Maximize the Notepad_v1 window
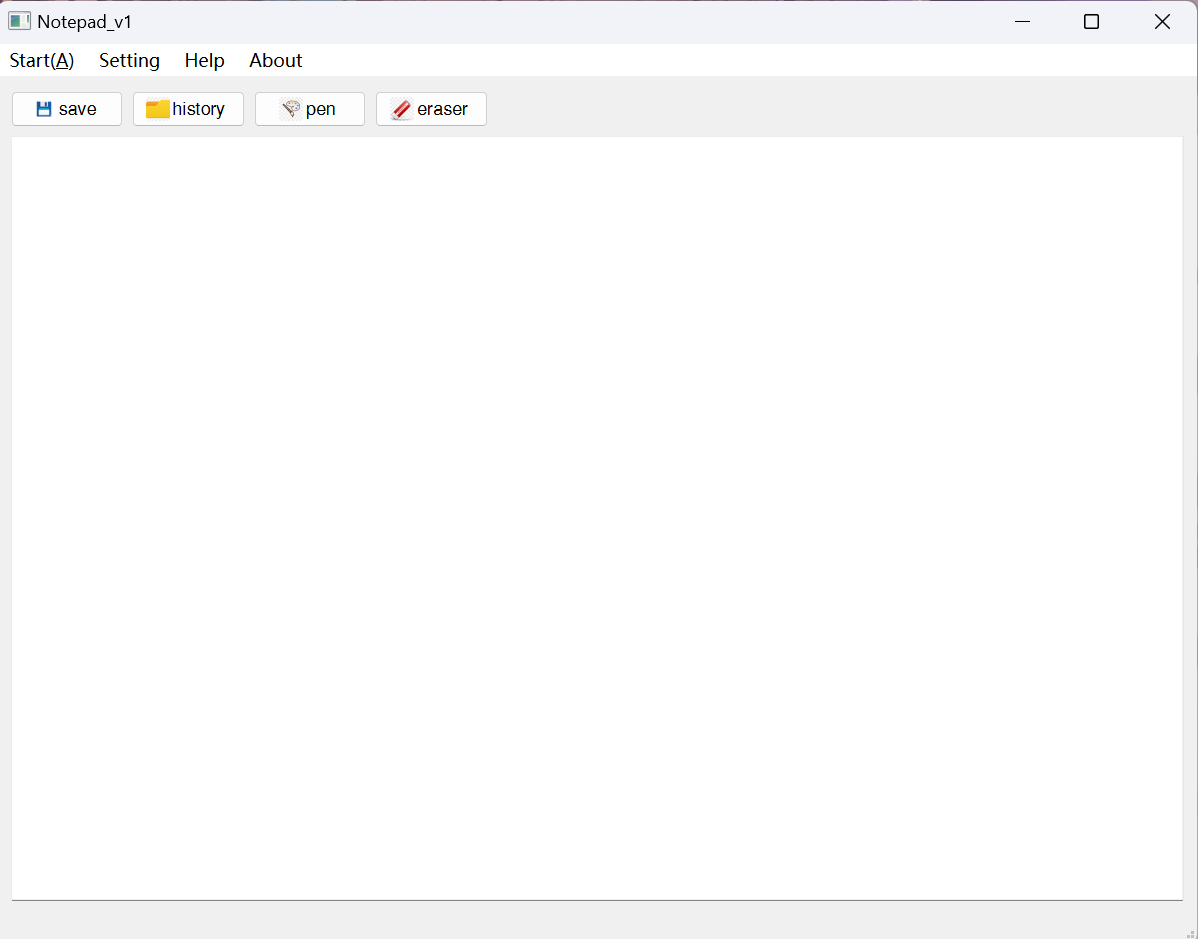Screen dimensions: 1198x939 (1091, 22)
